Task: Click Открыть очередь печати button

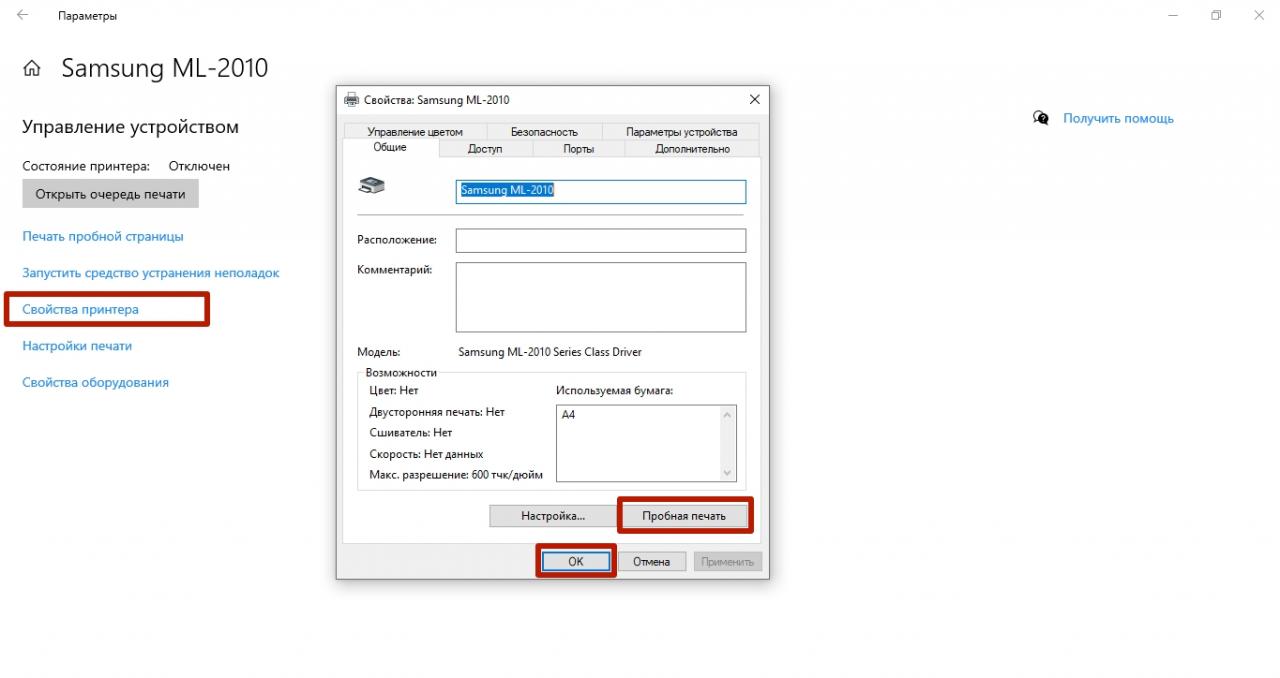Action: pyautogui.click(x=110, y=194)
